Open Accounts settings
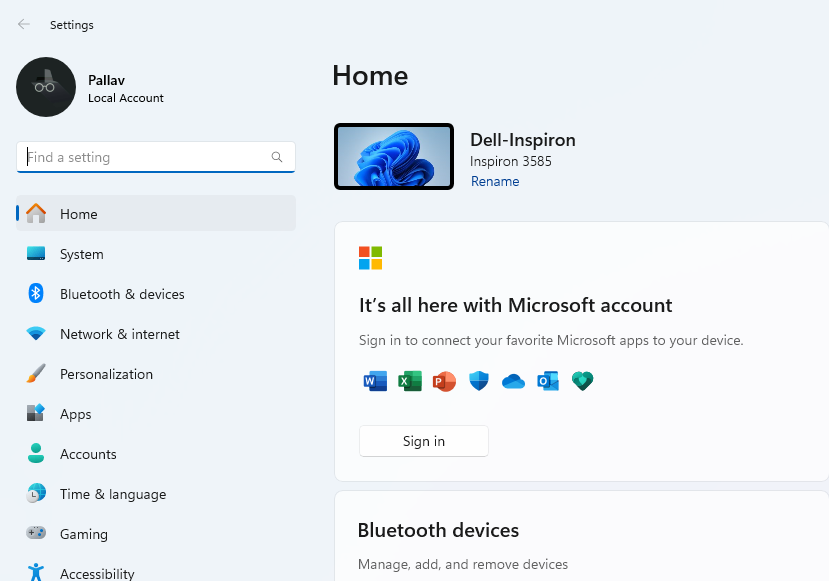This screenshot has width=829, height=581. tap(156, 454)
